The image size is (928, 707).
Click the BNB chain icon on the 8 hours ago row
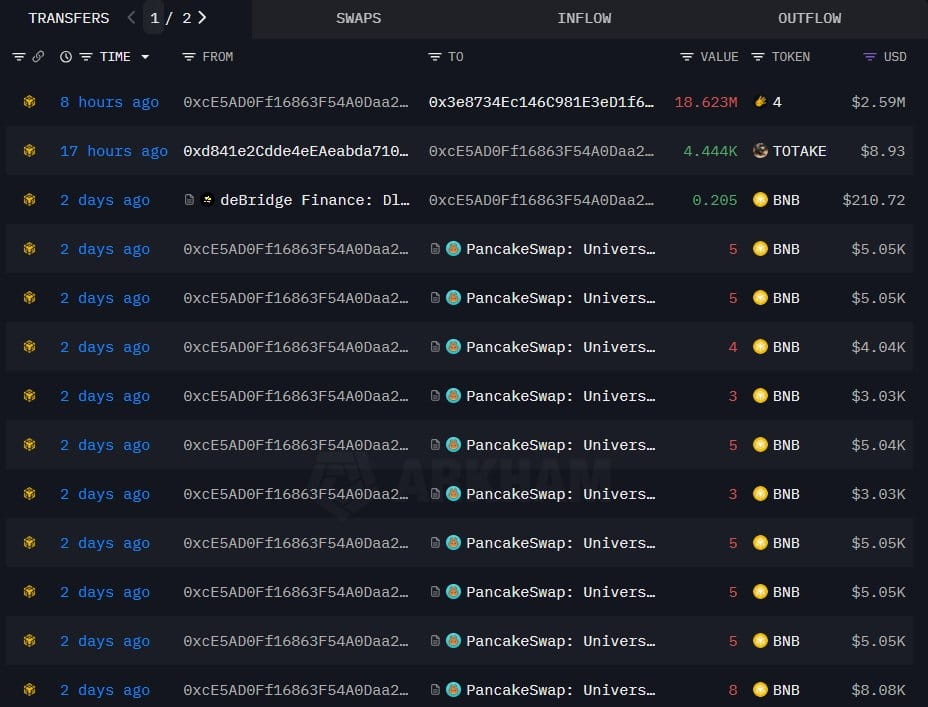pos(29,102)
